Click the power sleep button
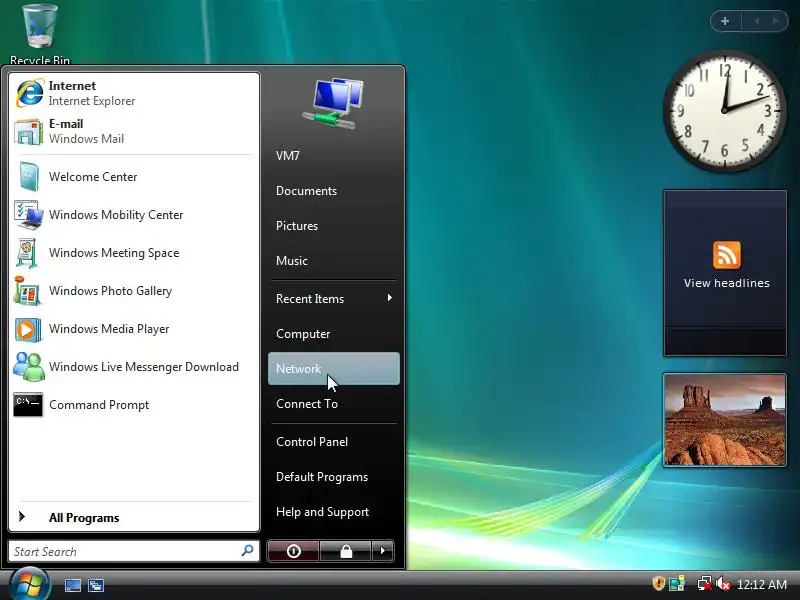The width and height of the screenshot is (800, 600). coord(293,551)
